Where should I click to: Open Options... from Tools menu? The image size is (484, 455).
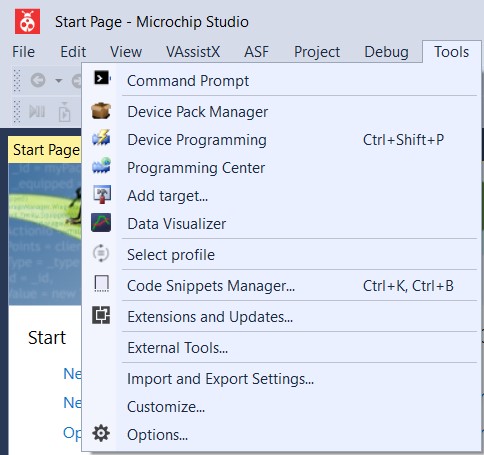point(280,435)
